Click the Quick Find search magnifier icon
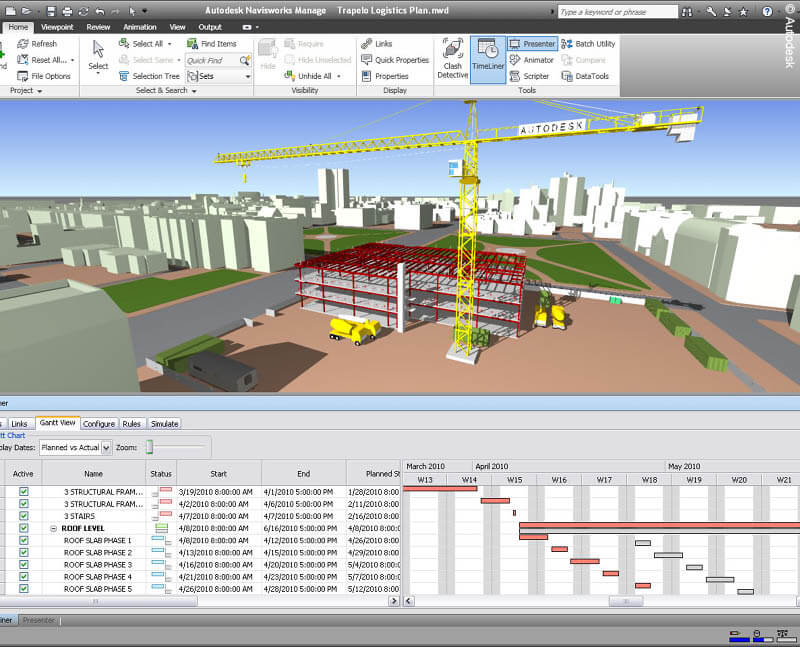 click(245, 60)
